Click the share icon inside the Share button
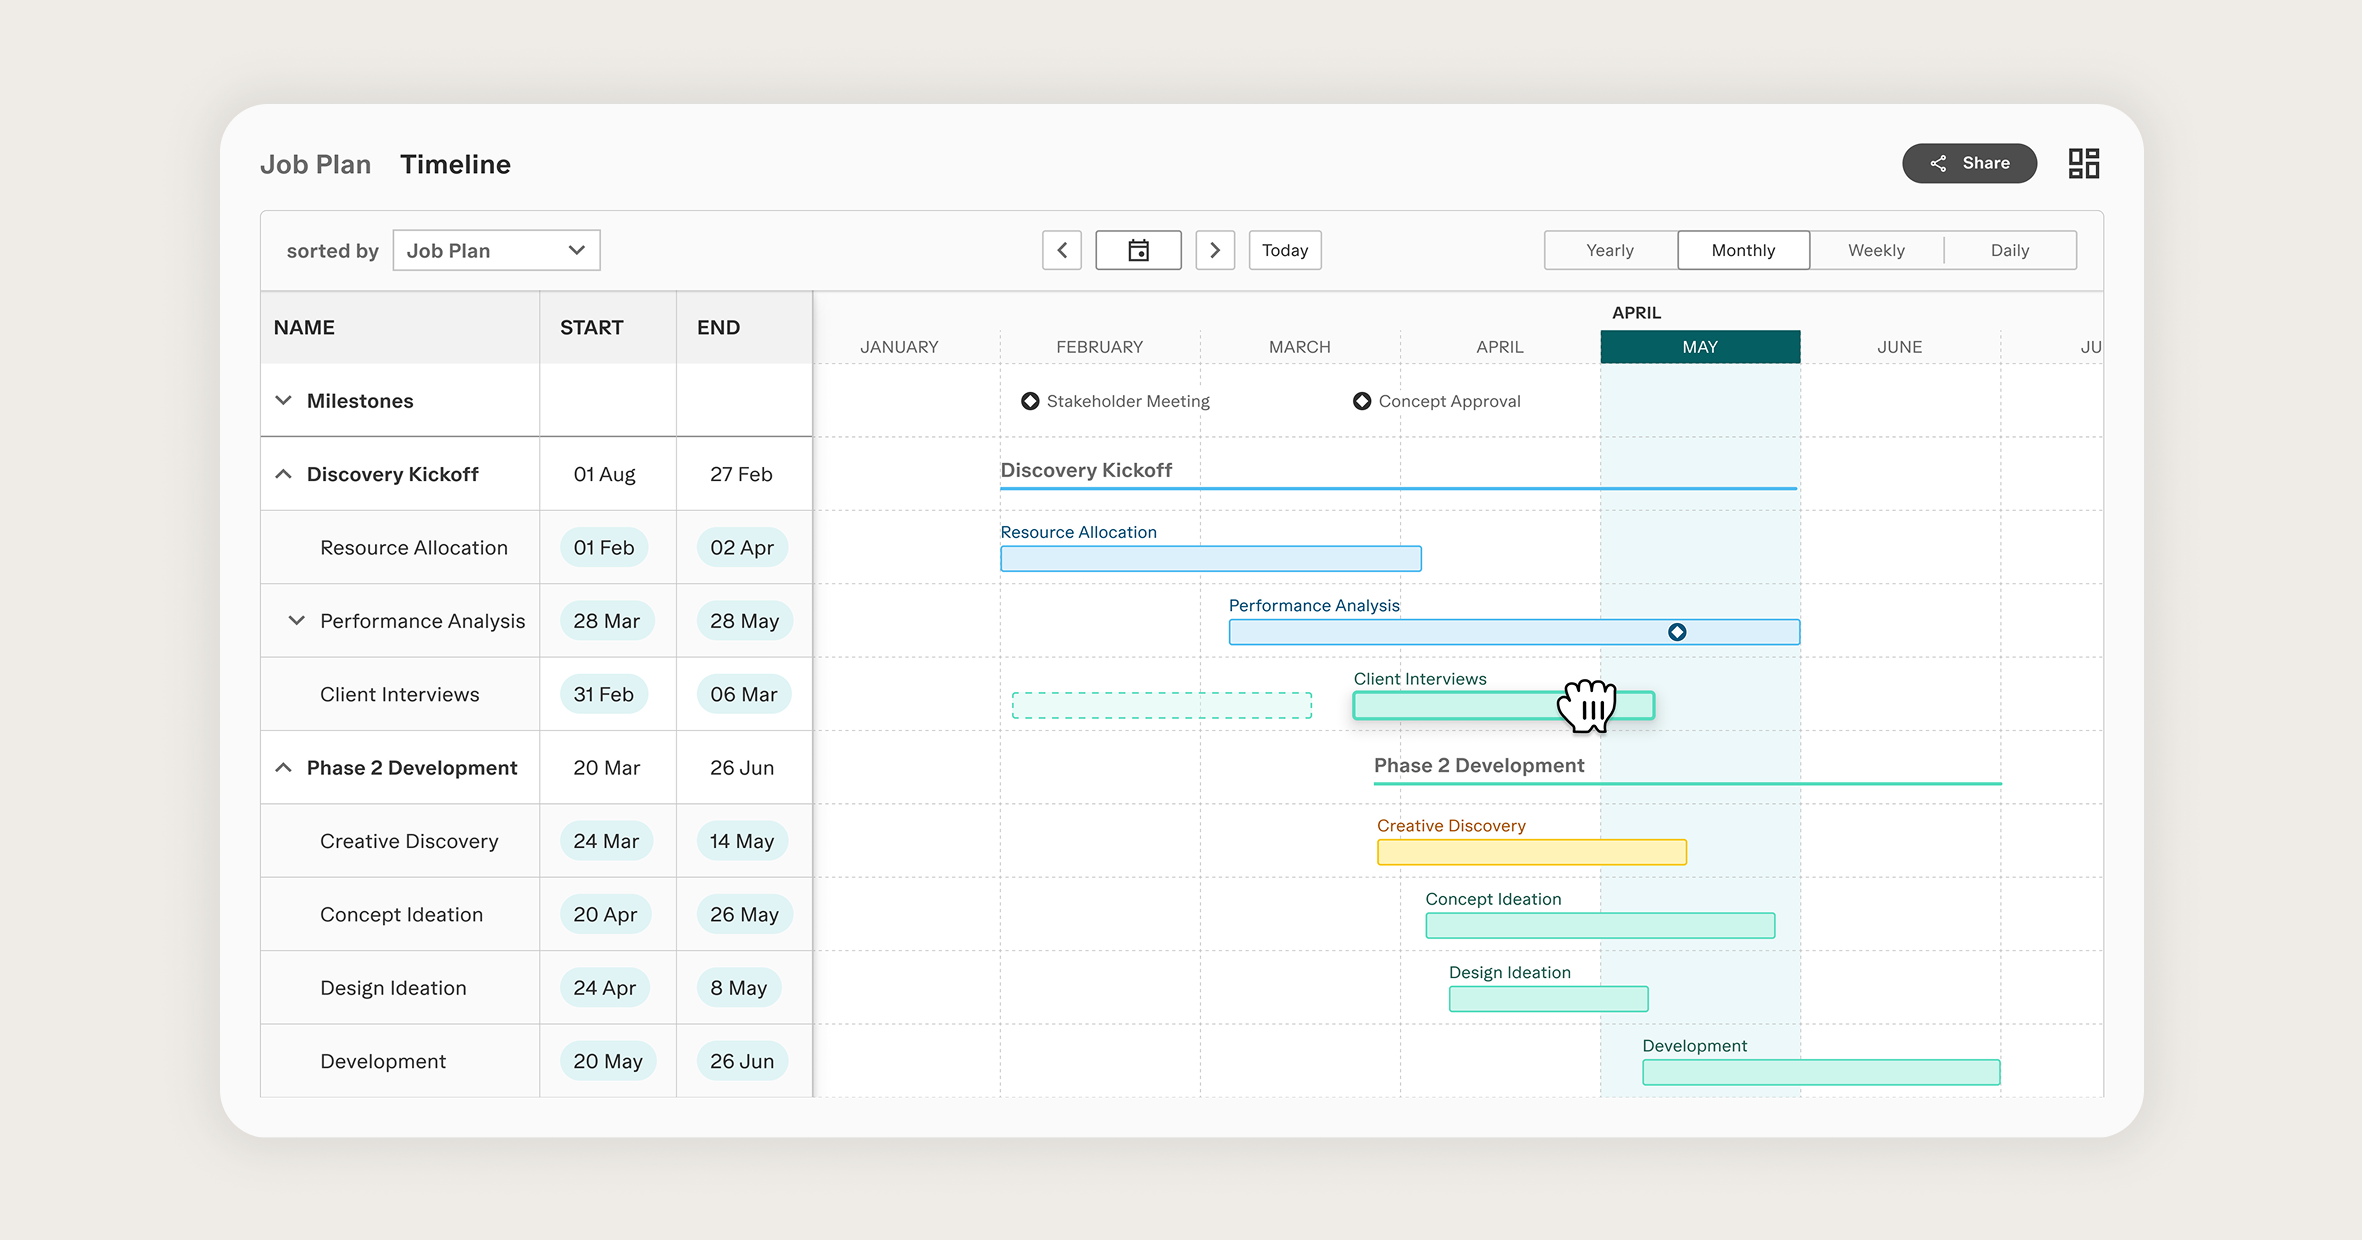The height and width of the screenshot is (1240, 2362). coord(1937,162)
